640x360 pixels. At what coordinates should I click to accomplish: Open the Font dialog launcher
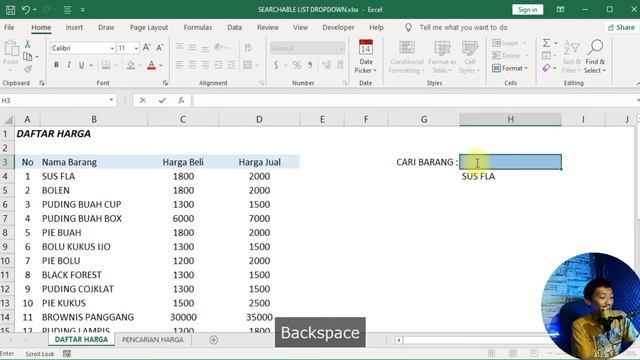165,83
